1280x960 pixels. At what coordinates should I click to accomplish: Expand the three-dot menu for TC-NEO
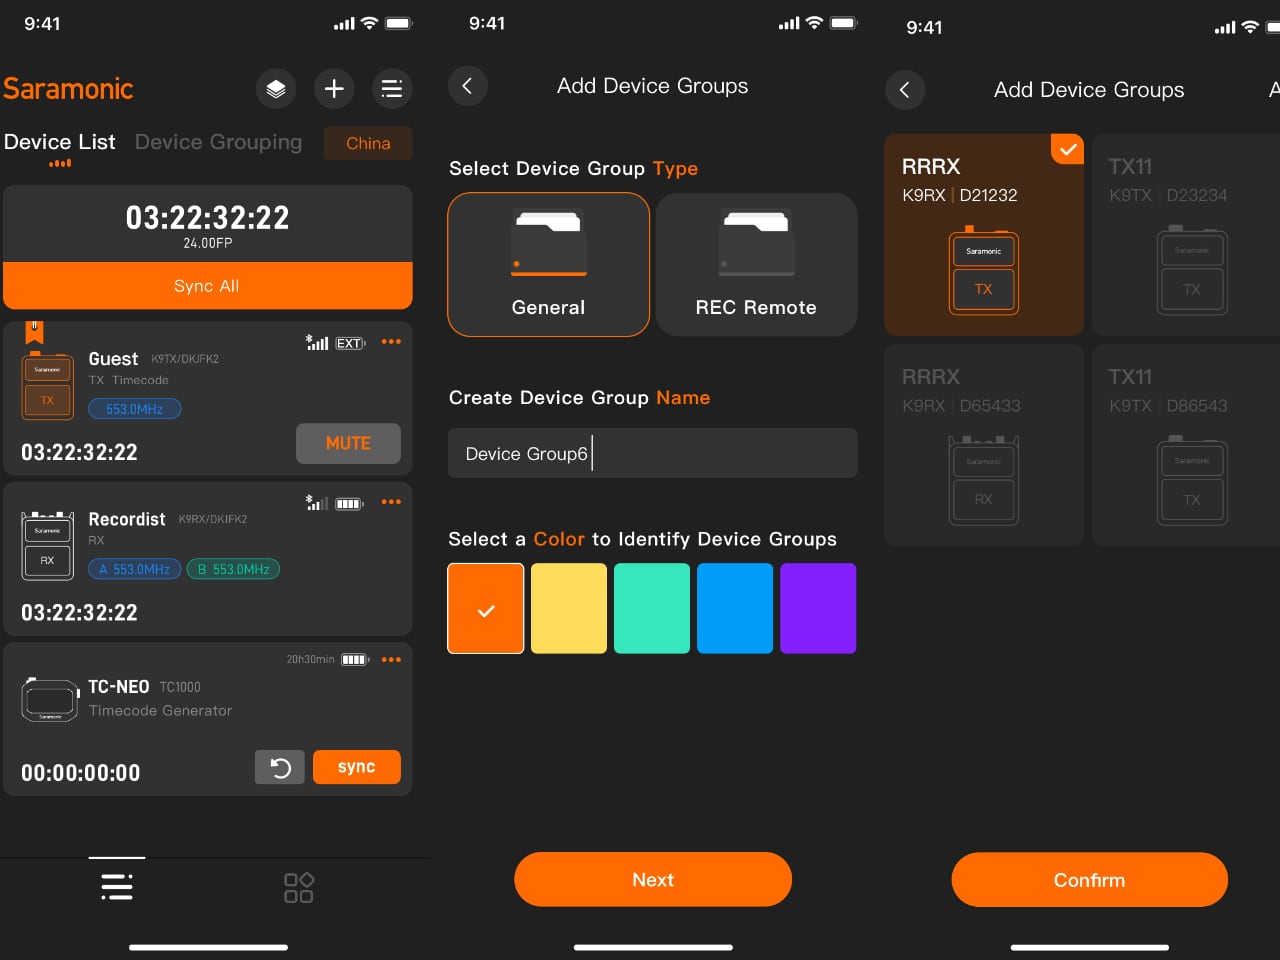coord(391,660)
